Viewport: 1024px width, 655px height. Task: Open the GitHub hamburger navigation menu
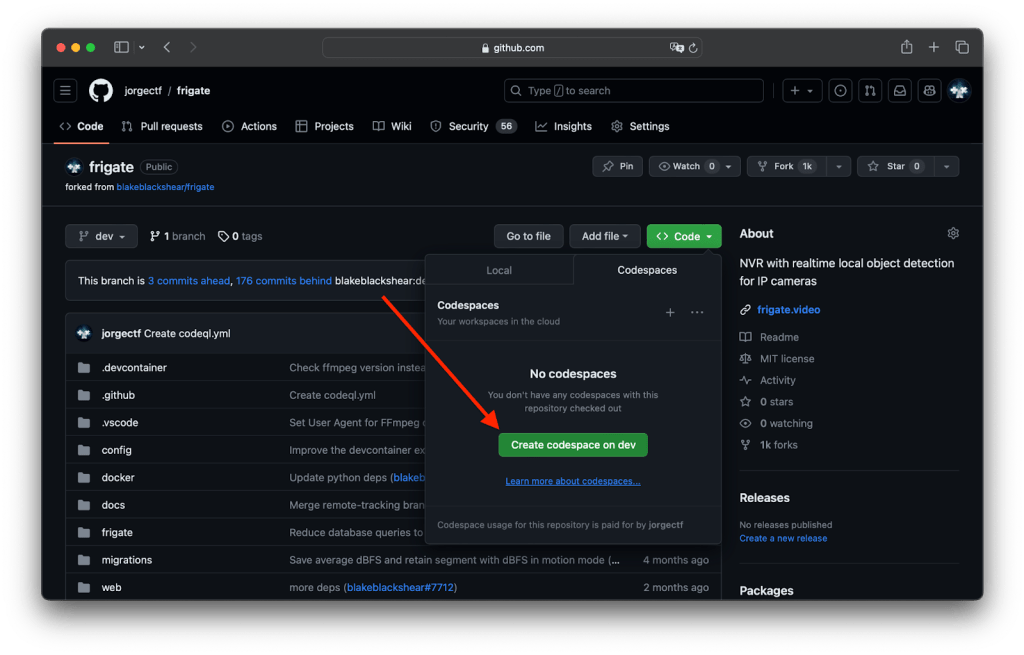coord(65,91)
